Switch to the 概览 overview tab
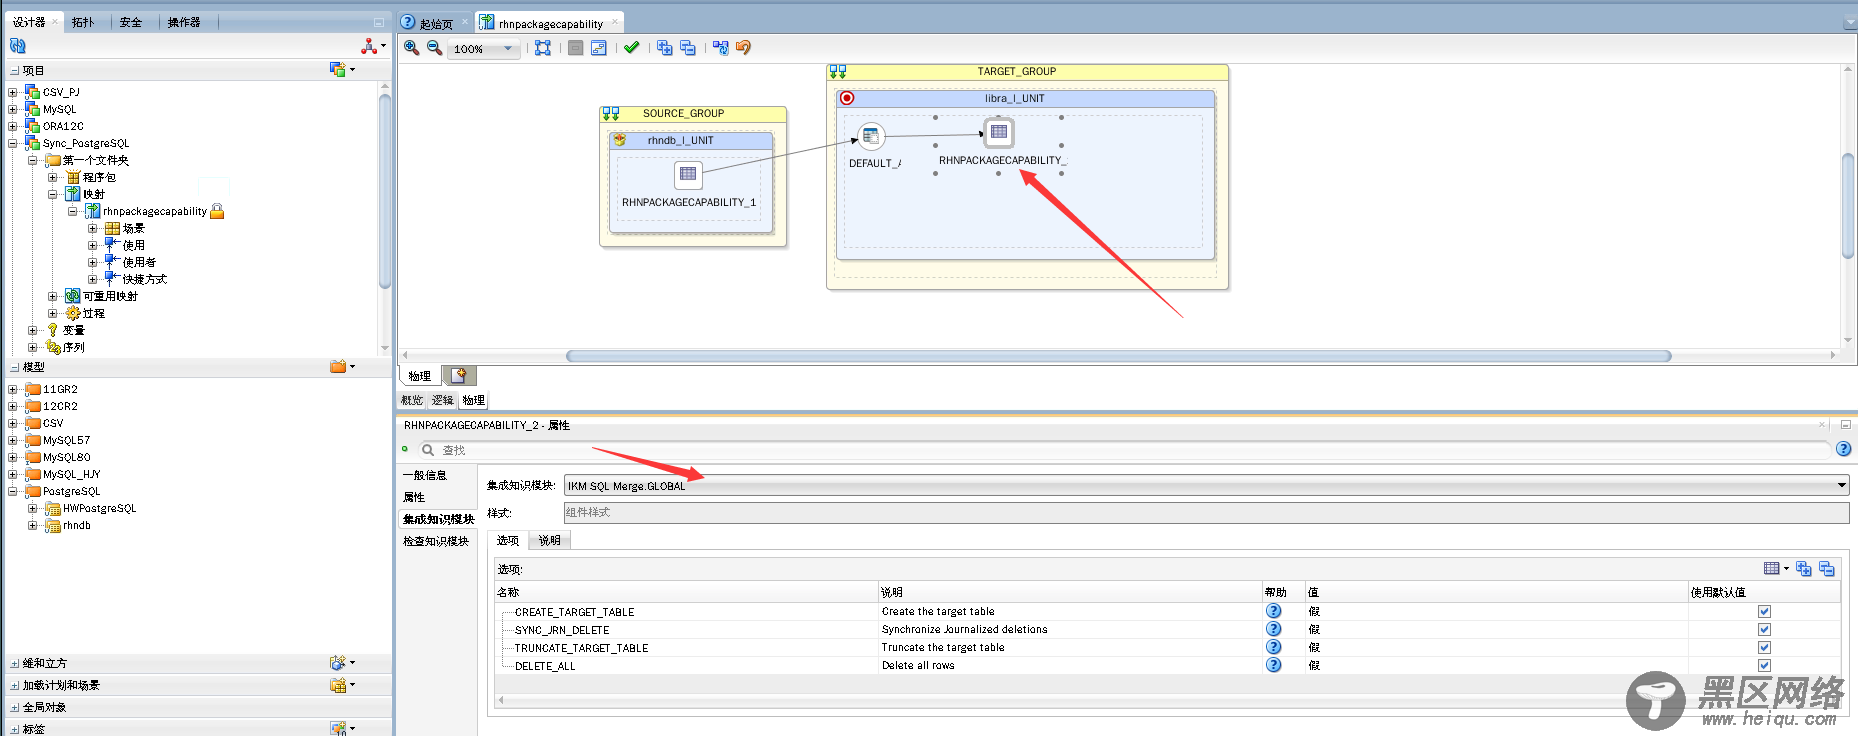The height and width of the screenshot is (736, 1858). (412, 400)
